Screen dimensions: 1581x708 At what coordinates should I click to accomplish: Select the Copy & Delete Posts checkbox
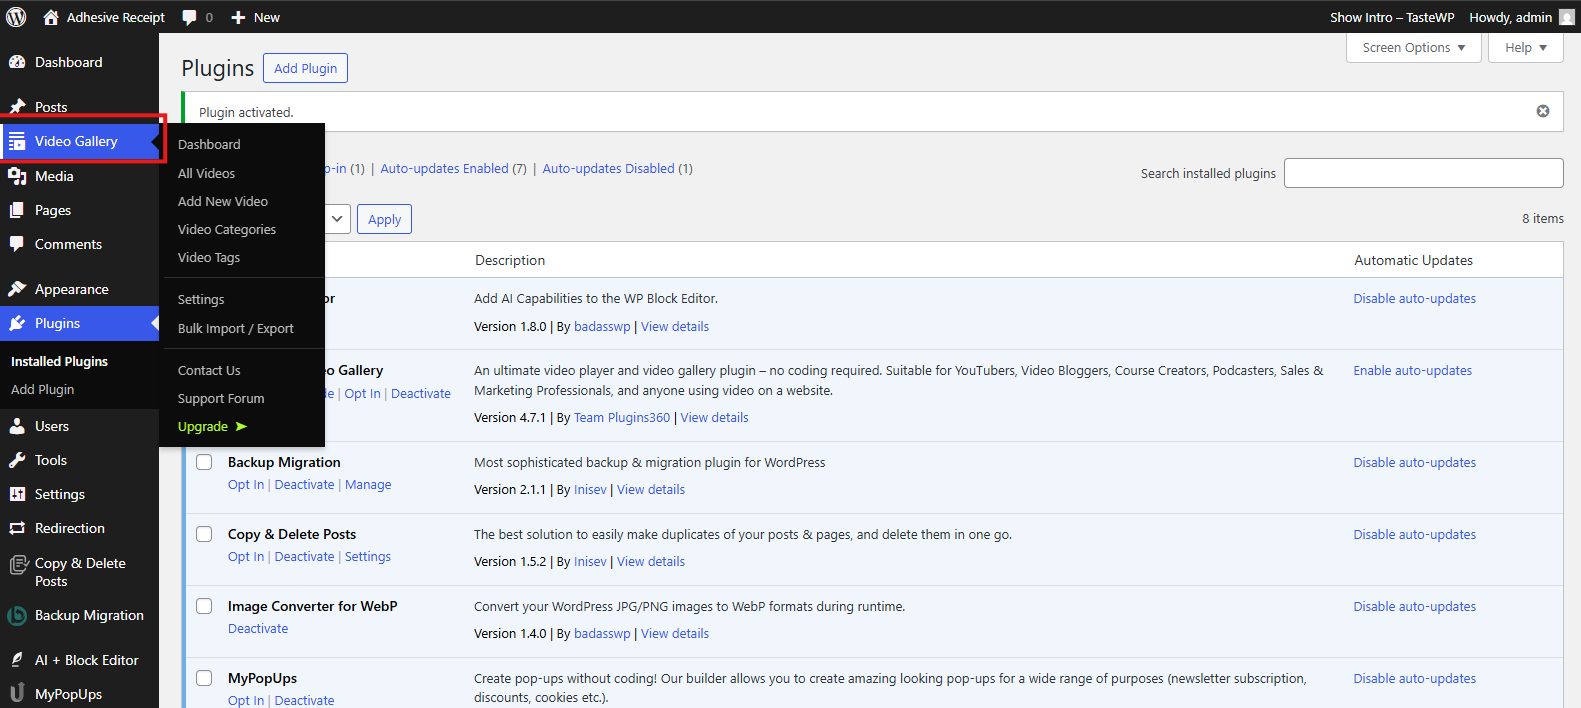(204, 534)
